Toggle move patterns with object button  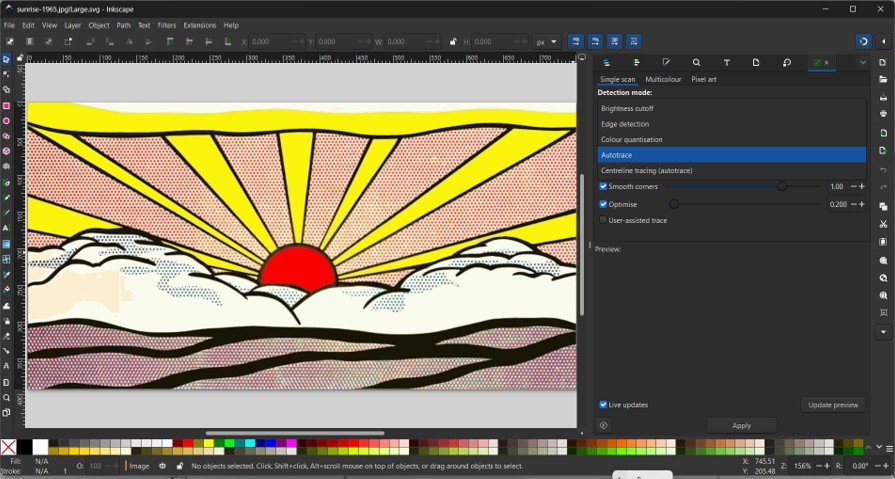coord(634,41)
